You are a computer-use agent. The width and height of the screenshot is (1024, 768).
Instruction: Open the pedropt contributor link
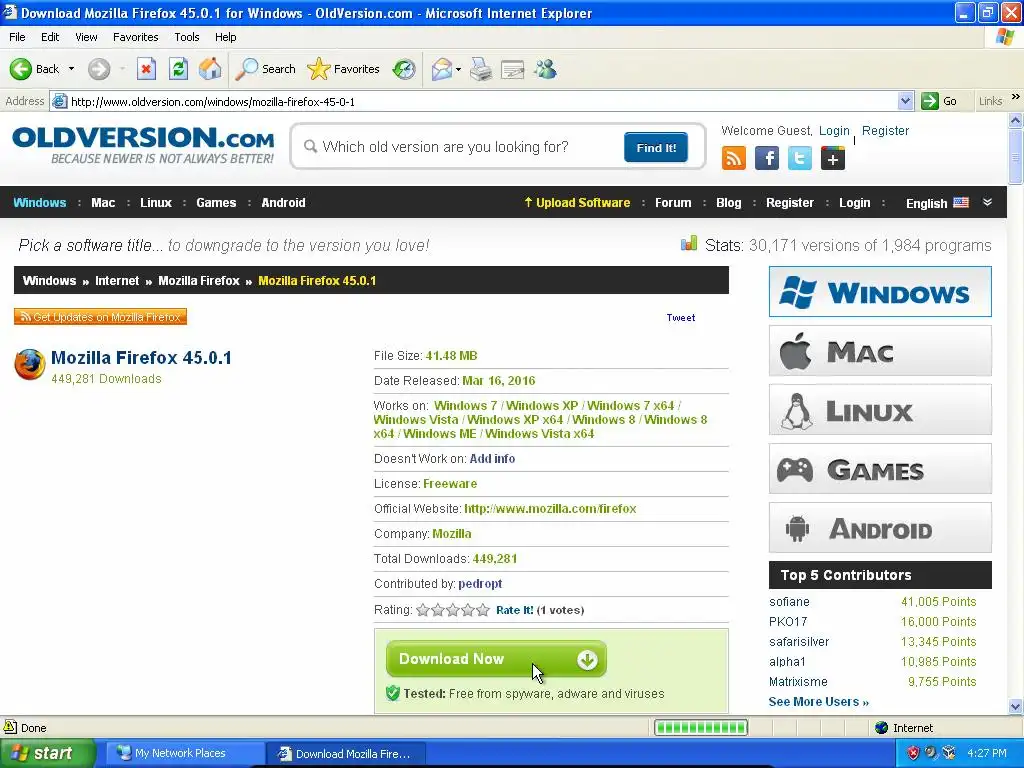(480, 584)
